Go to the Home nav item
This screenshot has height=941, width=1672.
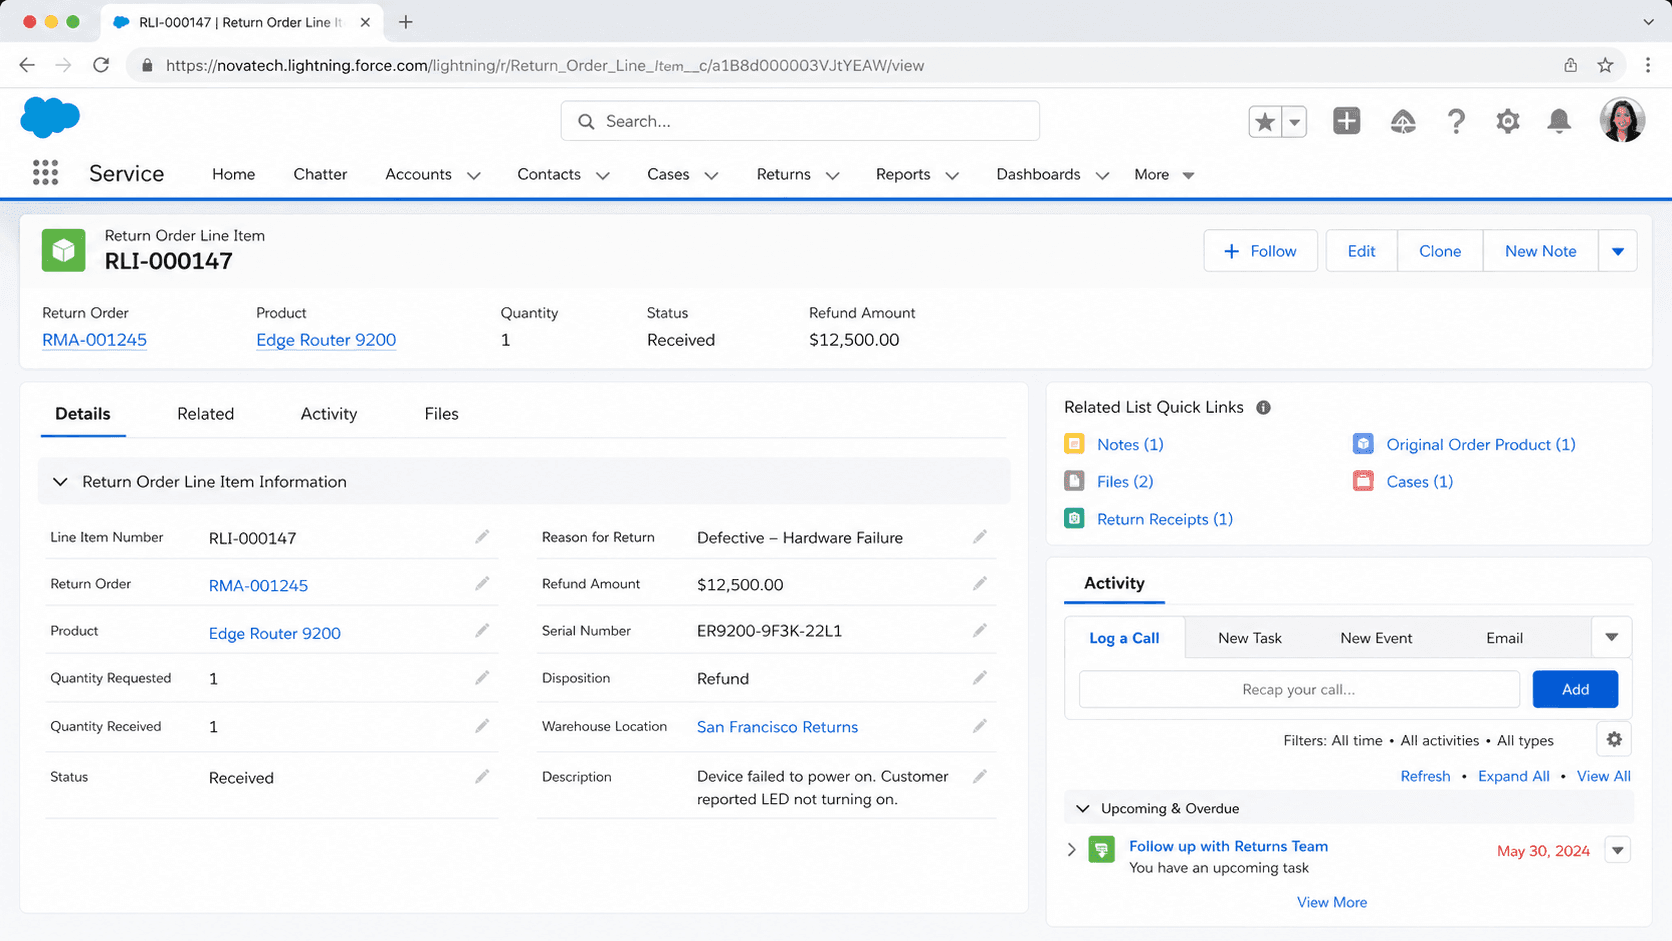pyautogui.click(x=233, y=174)
